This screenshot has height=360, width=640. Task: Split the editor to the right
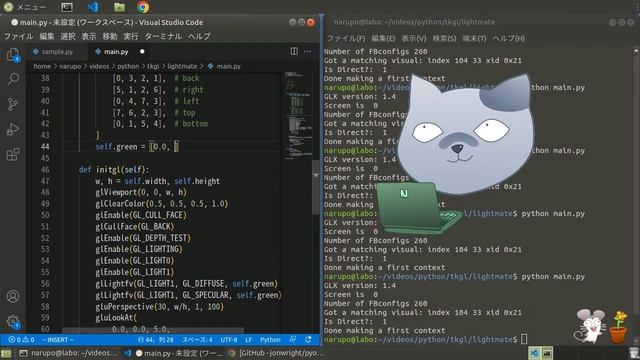pos(294,51)
